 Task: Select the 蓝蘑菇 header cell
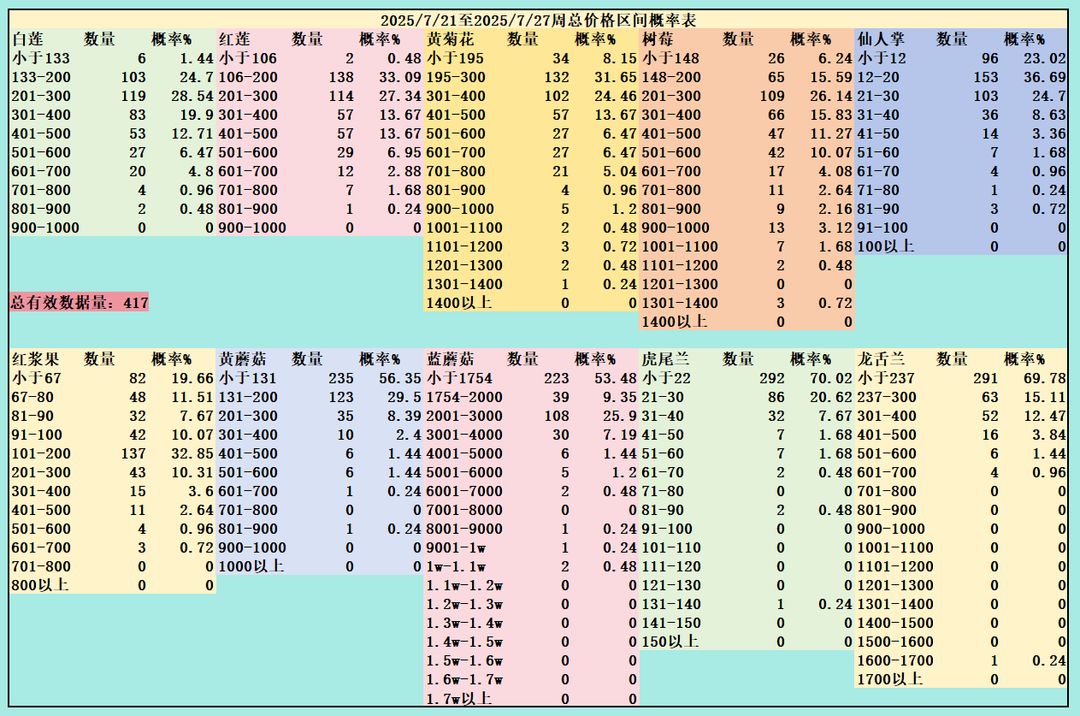click(450, 359)
